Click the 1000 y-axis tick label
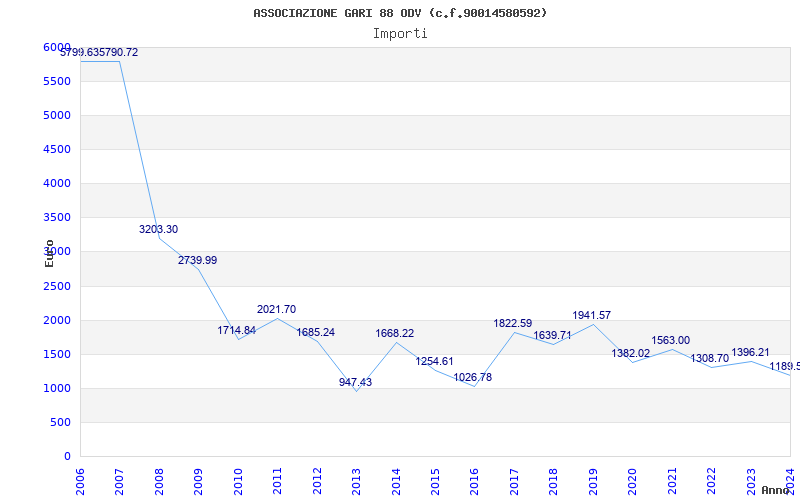This screenshot has width=800, height=500. click(x=57, y=388)
